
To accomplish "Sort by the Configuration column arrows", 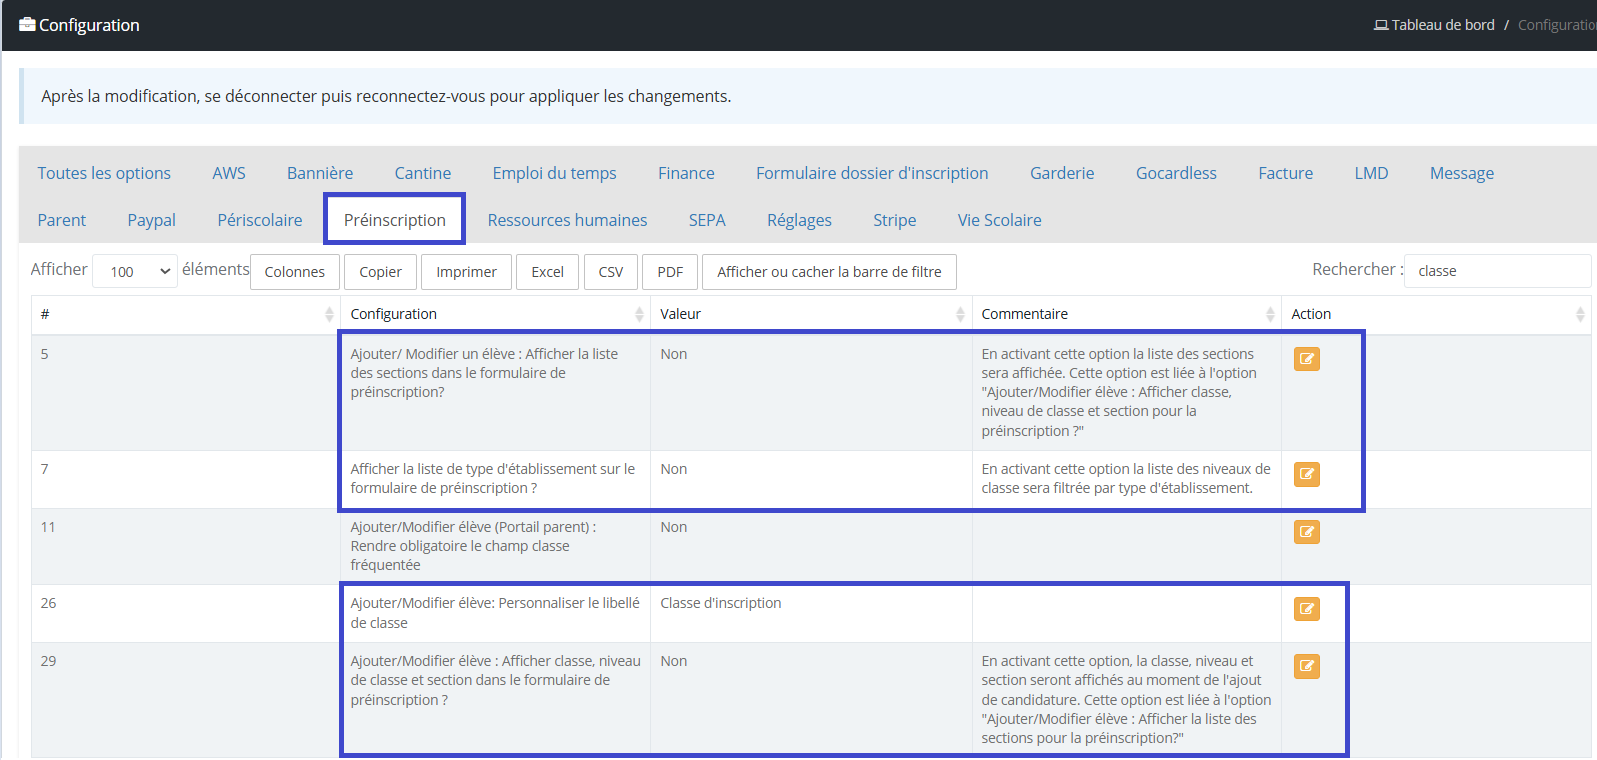I will (639, 314).
